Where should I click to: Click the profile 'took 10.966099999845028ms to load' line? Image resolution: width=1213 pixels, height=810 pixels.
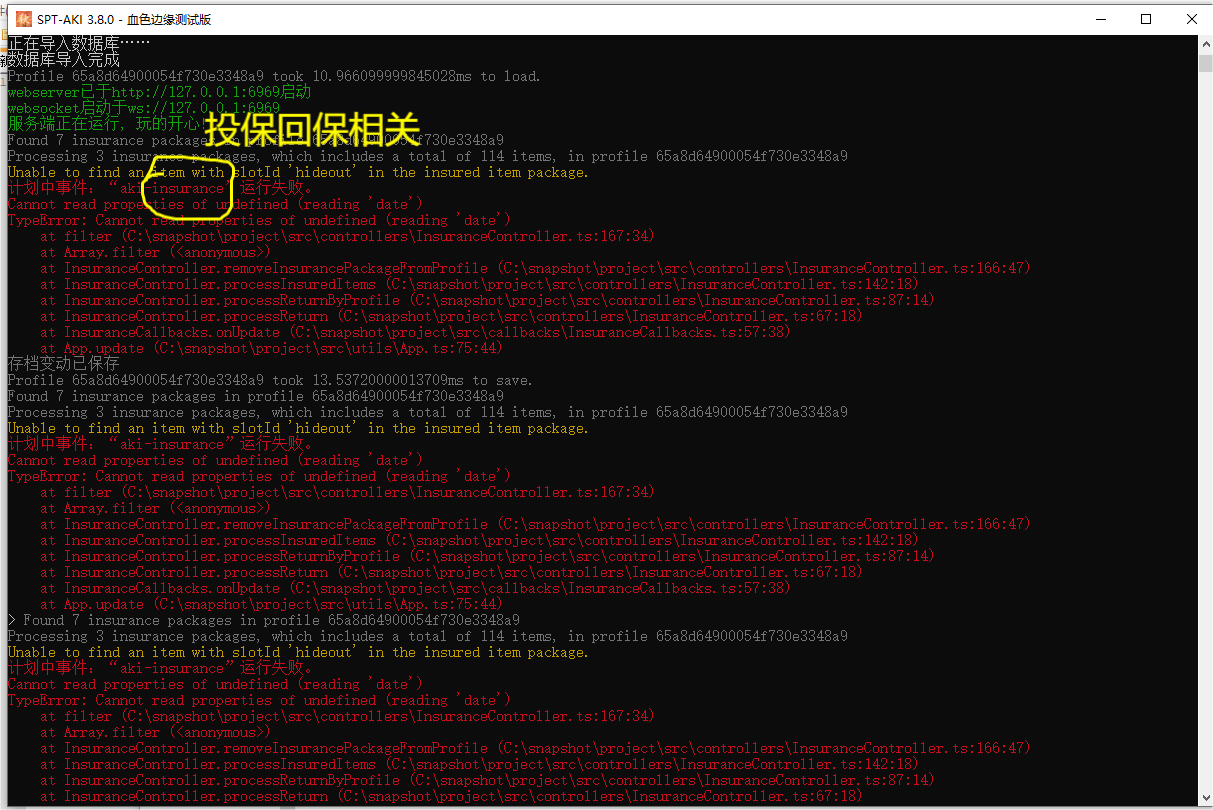point(274,76)
